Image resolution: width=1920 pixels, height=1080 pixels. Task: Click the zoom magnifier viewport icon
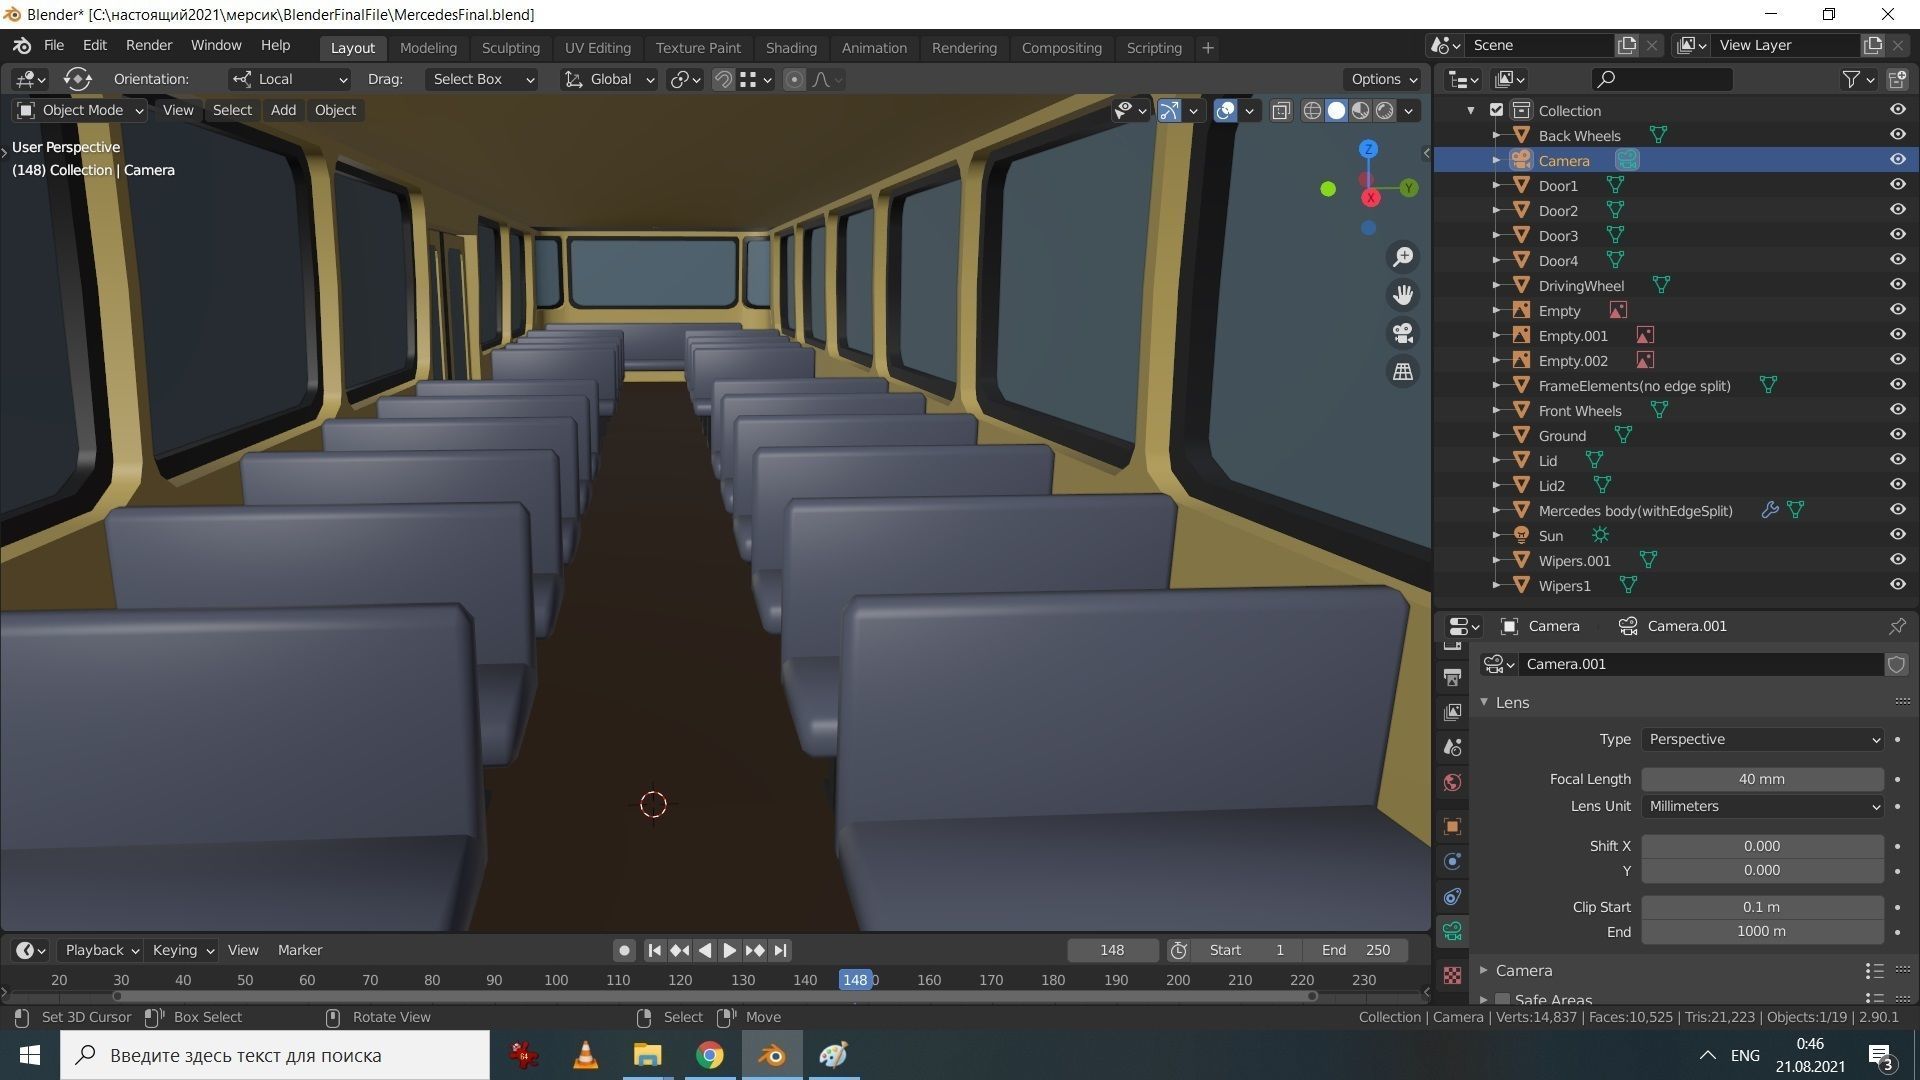click(x=1403, y=257)
